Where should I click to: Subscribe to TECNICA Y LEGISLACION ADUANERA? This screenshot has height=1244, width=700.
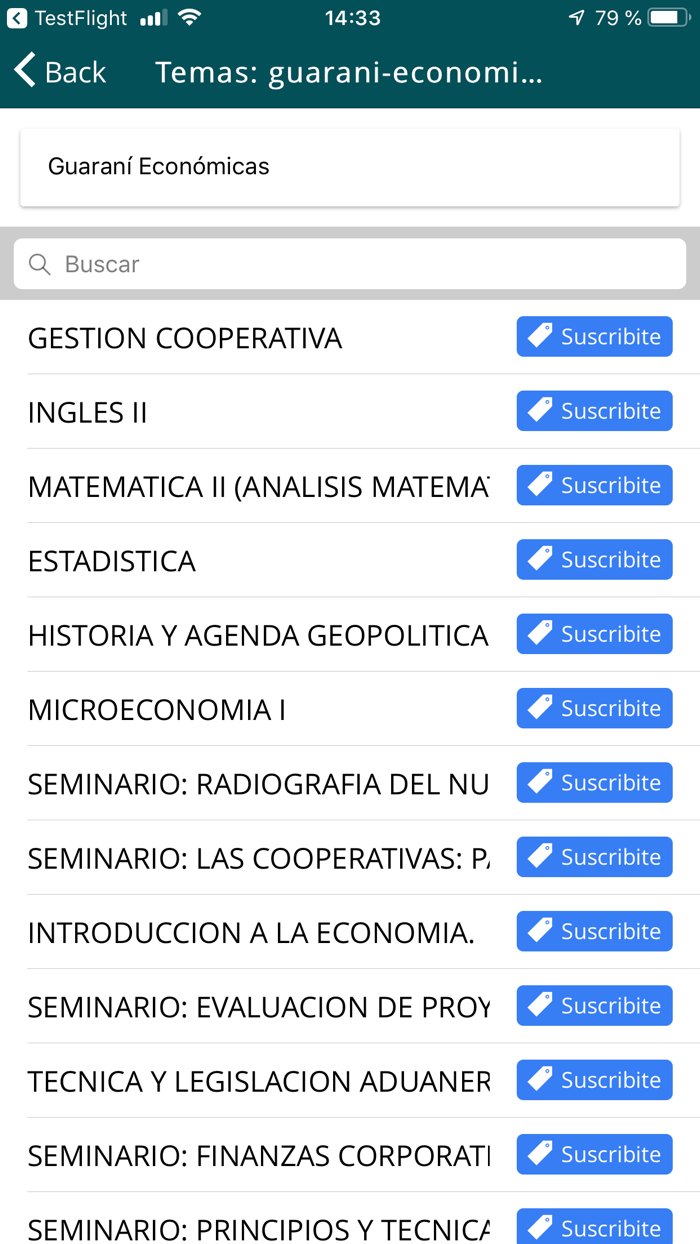coord(594,1080)
